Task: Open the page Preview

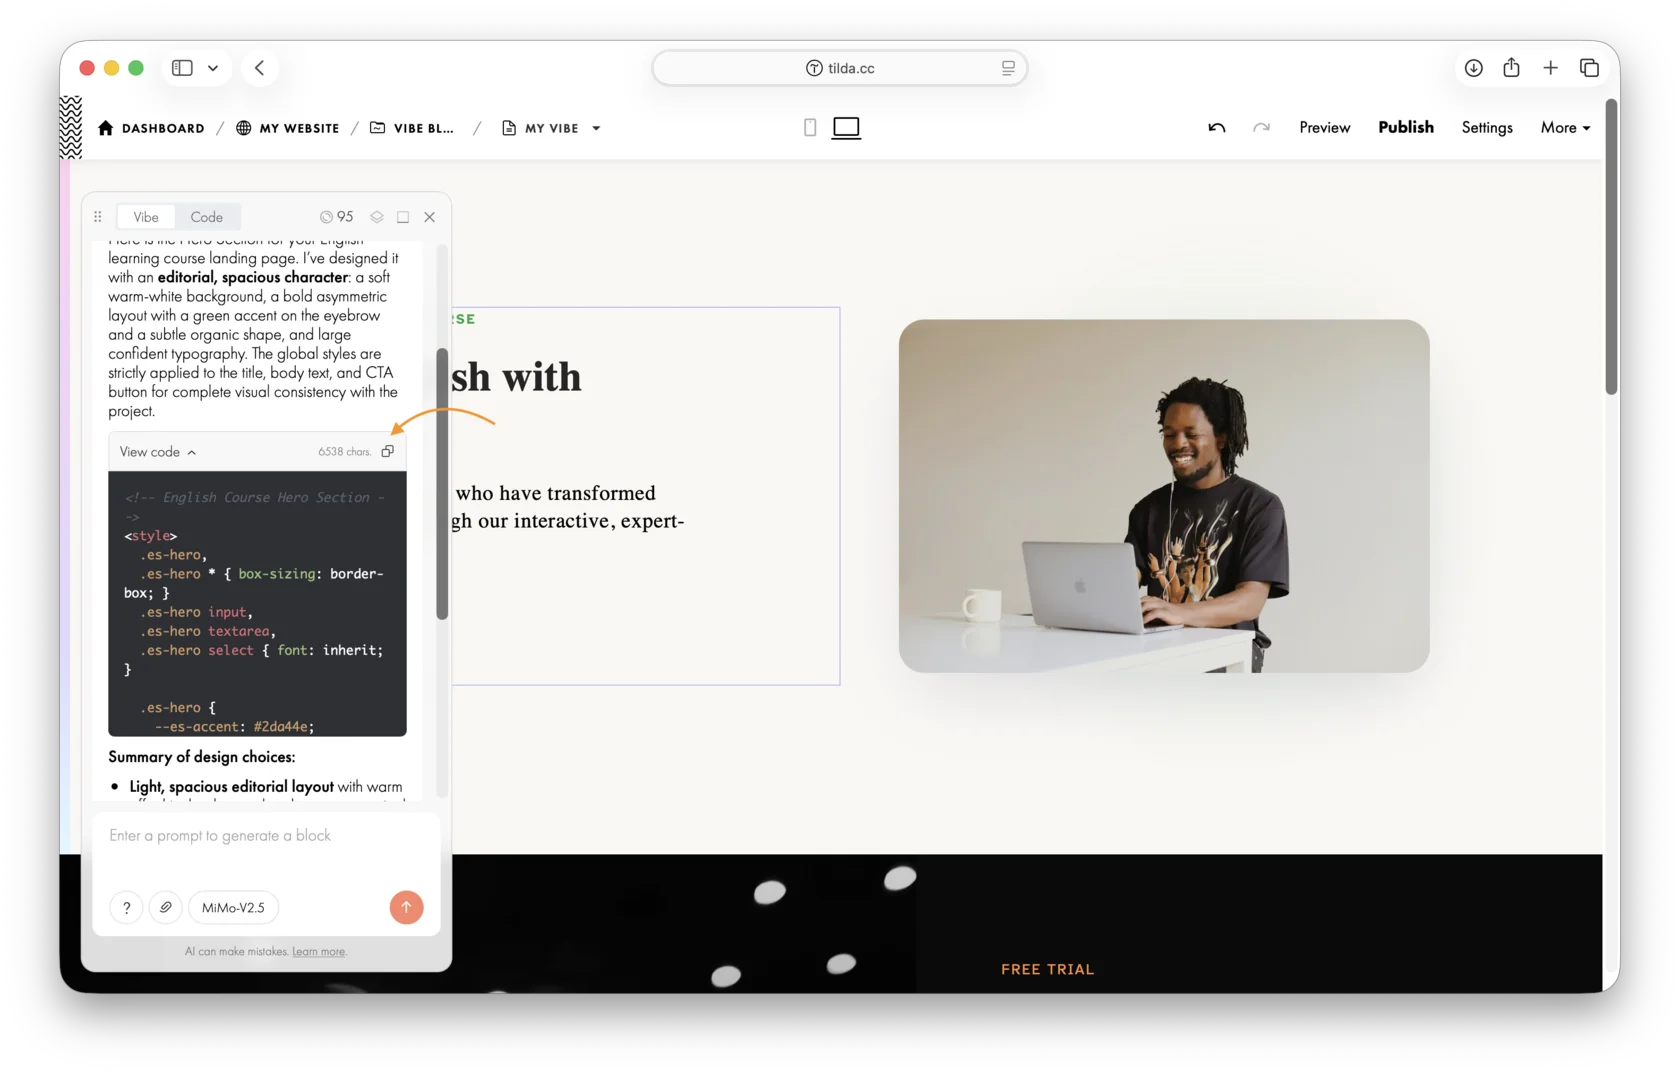Action: (1324, 127)
